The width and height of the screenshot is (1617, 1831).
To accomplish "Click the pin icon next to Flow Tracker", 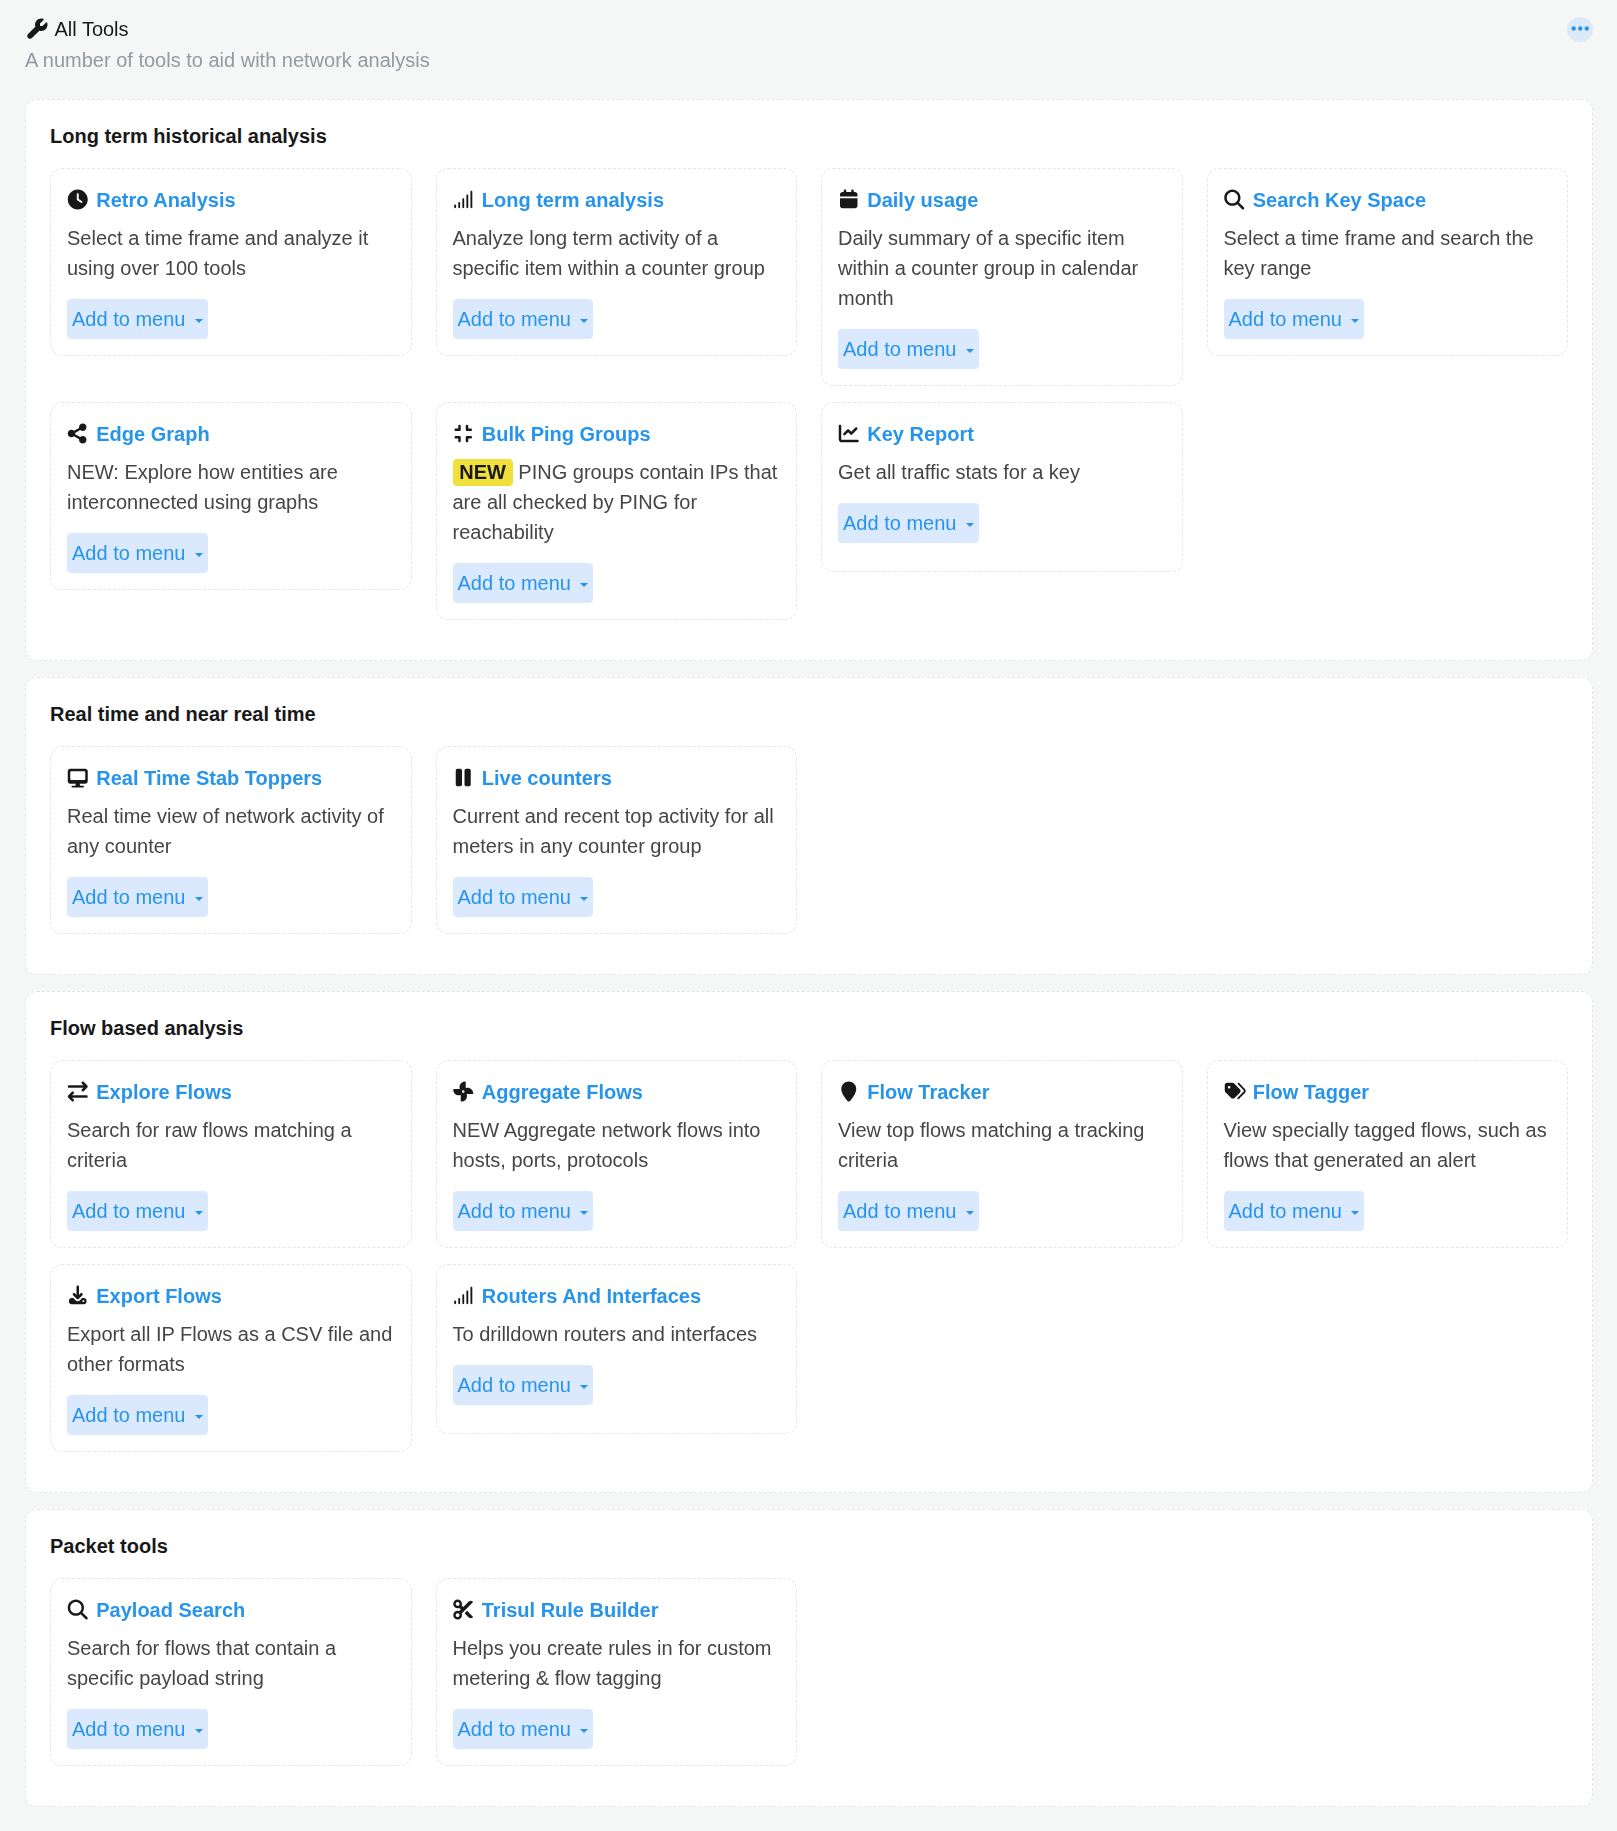I will pyautogui.click(x=848, y=1092).
